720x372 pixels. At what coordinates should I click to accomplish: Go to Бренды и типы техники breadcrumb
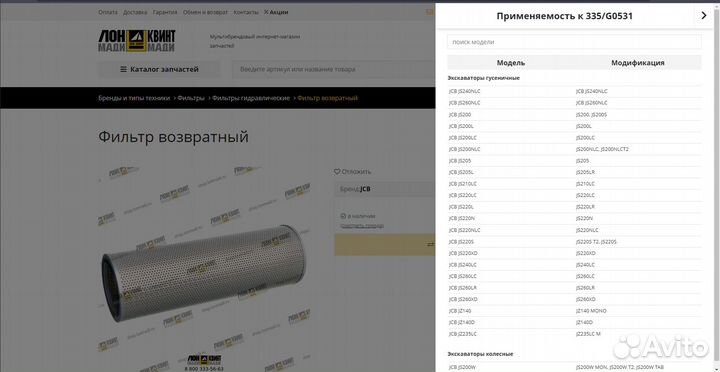click(x=134, y=98)
